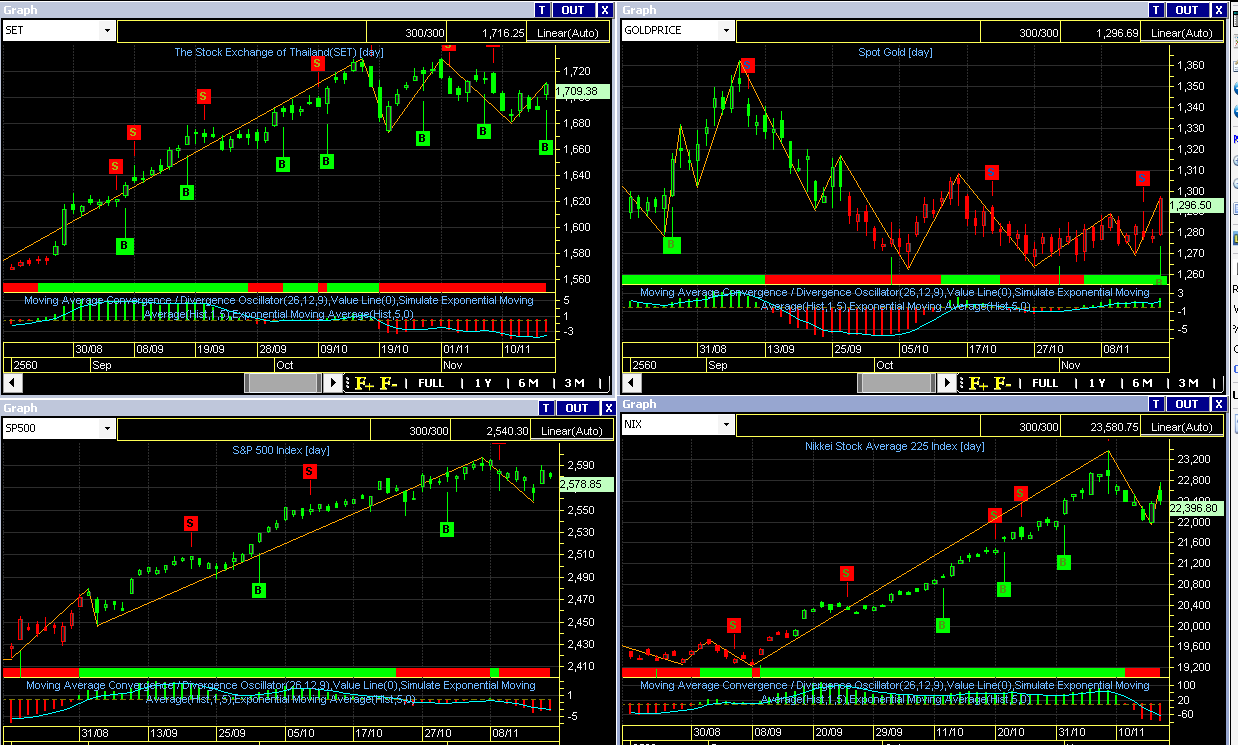Click Linear(Auto) on the GOLDPRICE graph
The height and width of the screenshot is (745, 1238).
[1182, 33]
